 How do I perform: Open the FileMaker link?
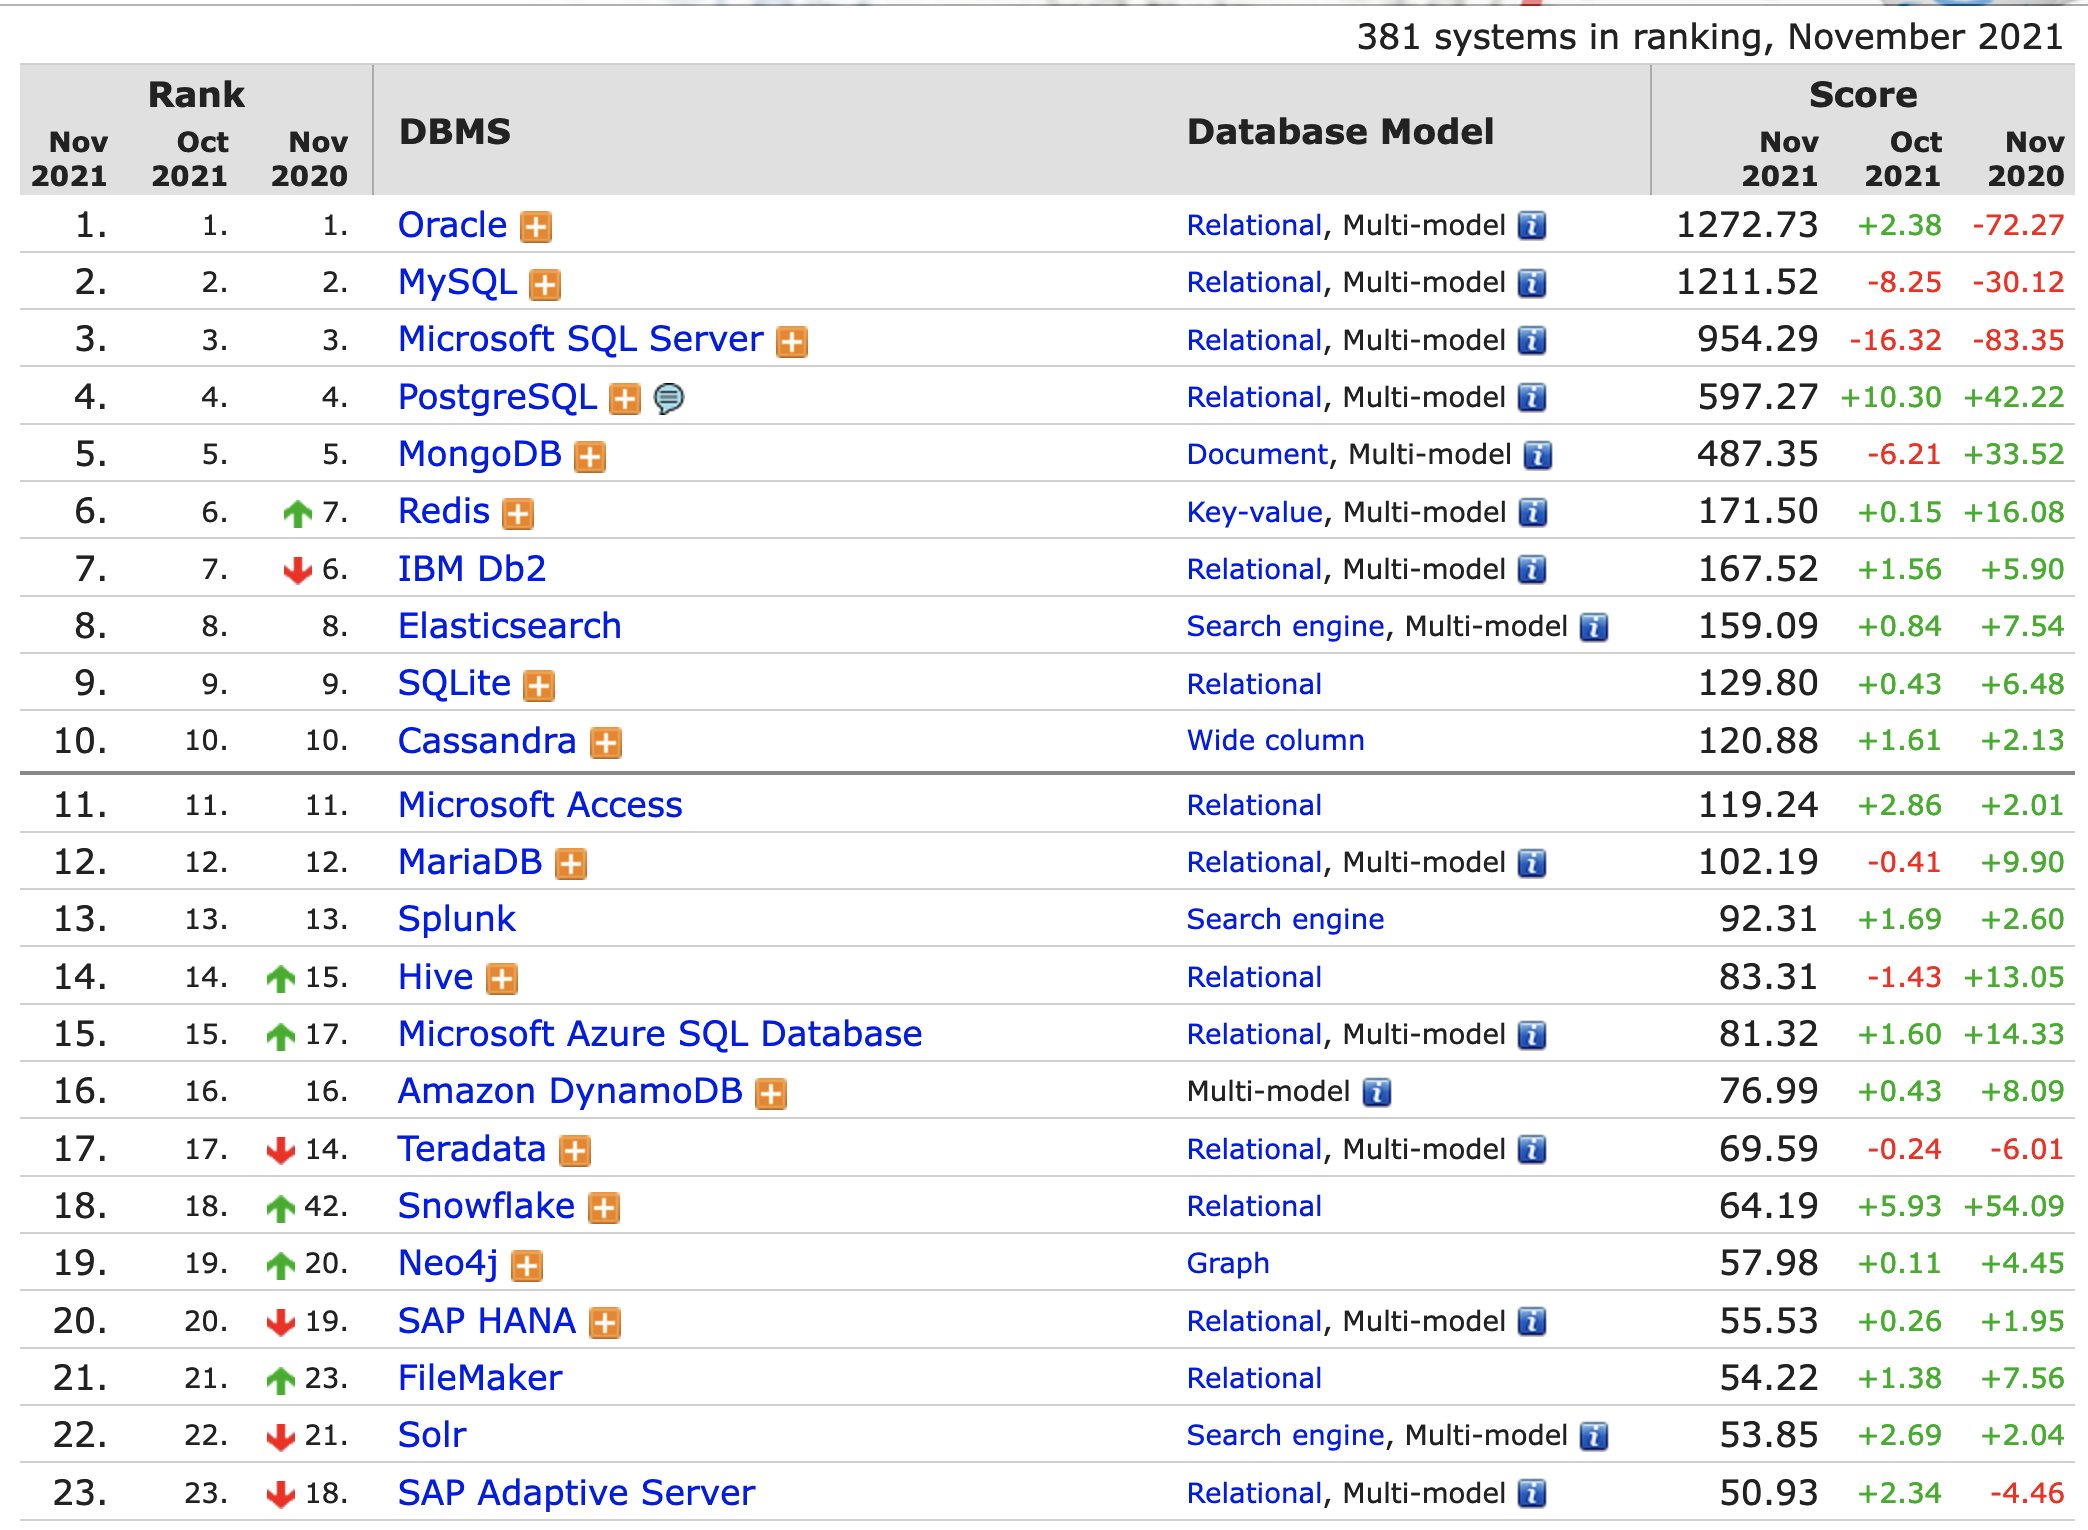pyautogui.click(x=480, y=1378)
